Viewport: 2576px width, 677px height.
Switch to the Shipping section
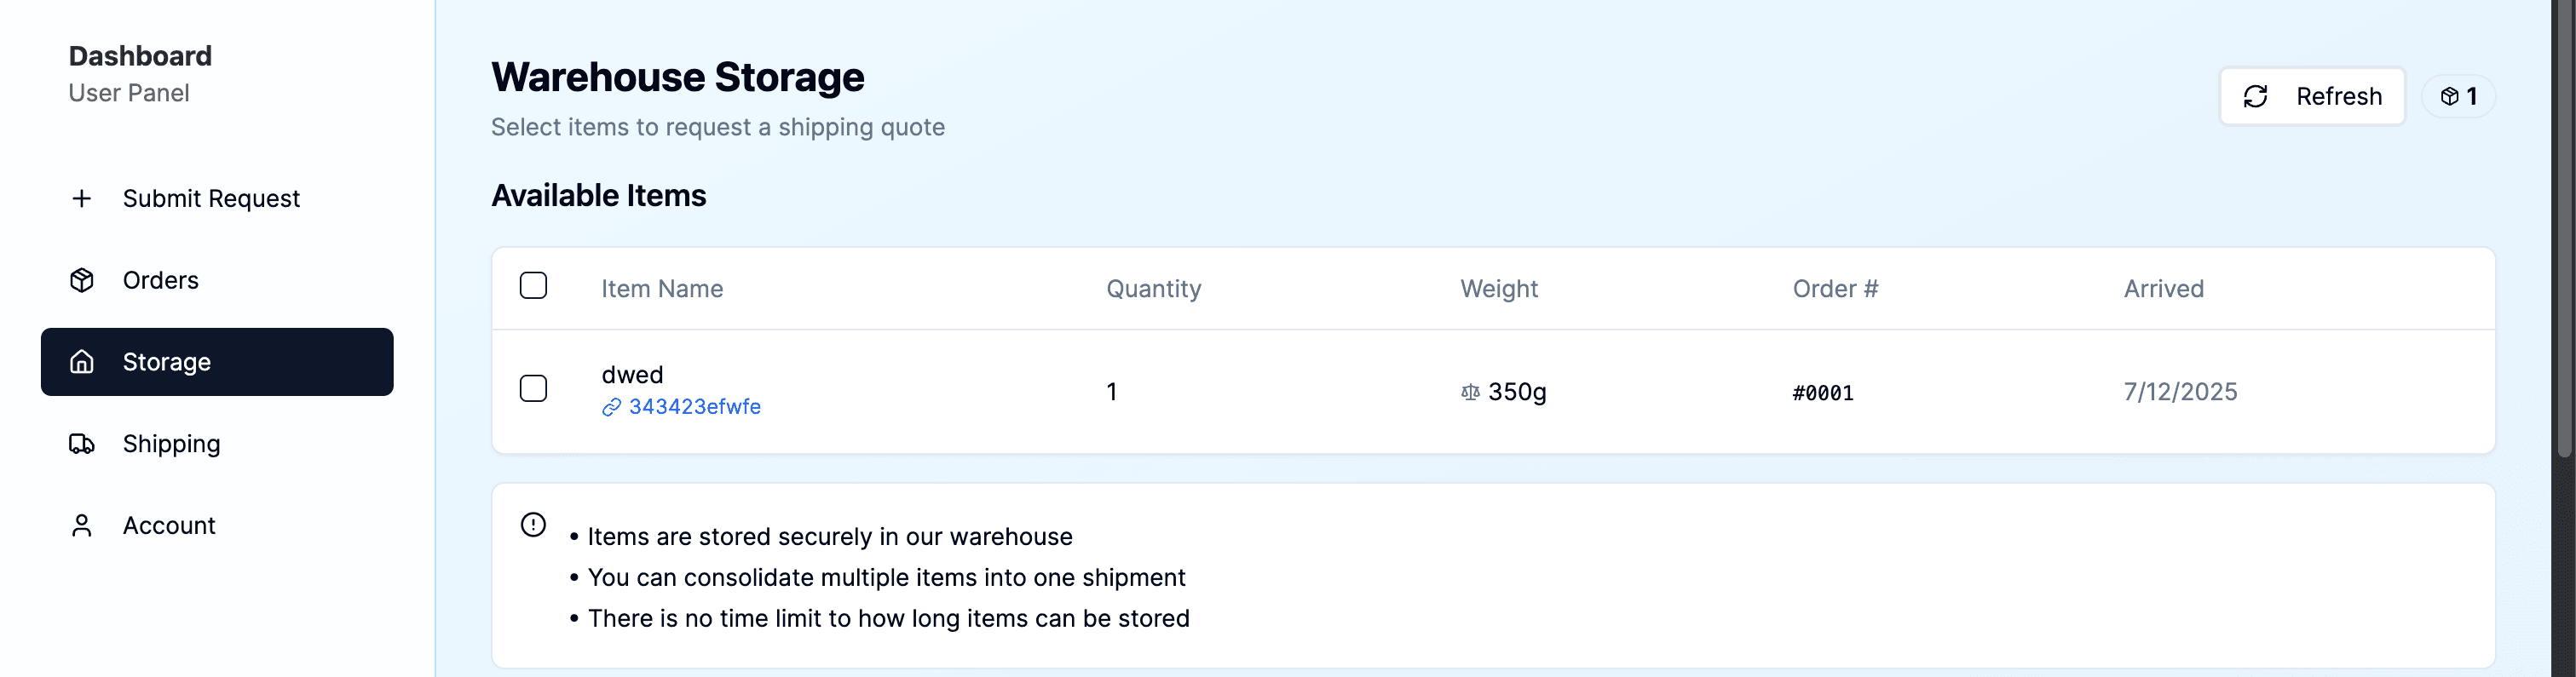pos(171,443)
